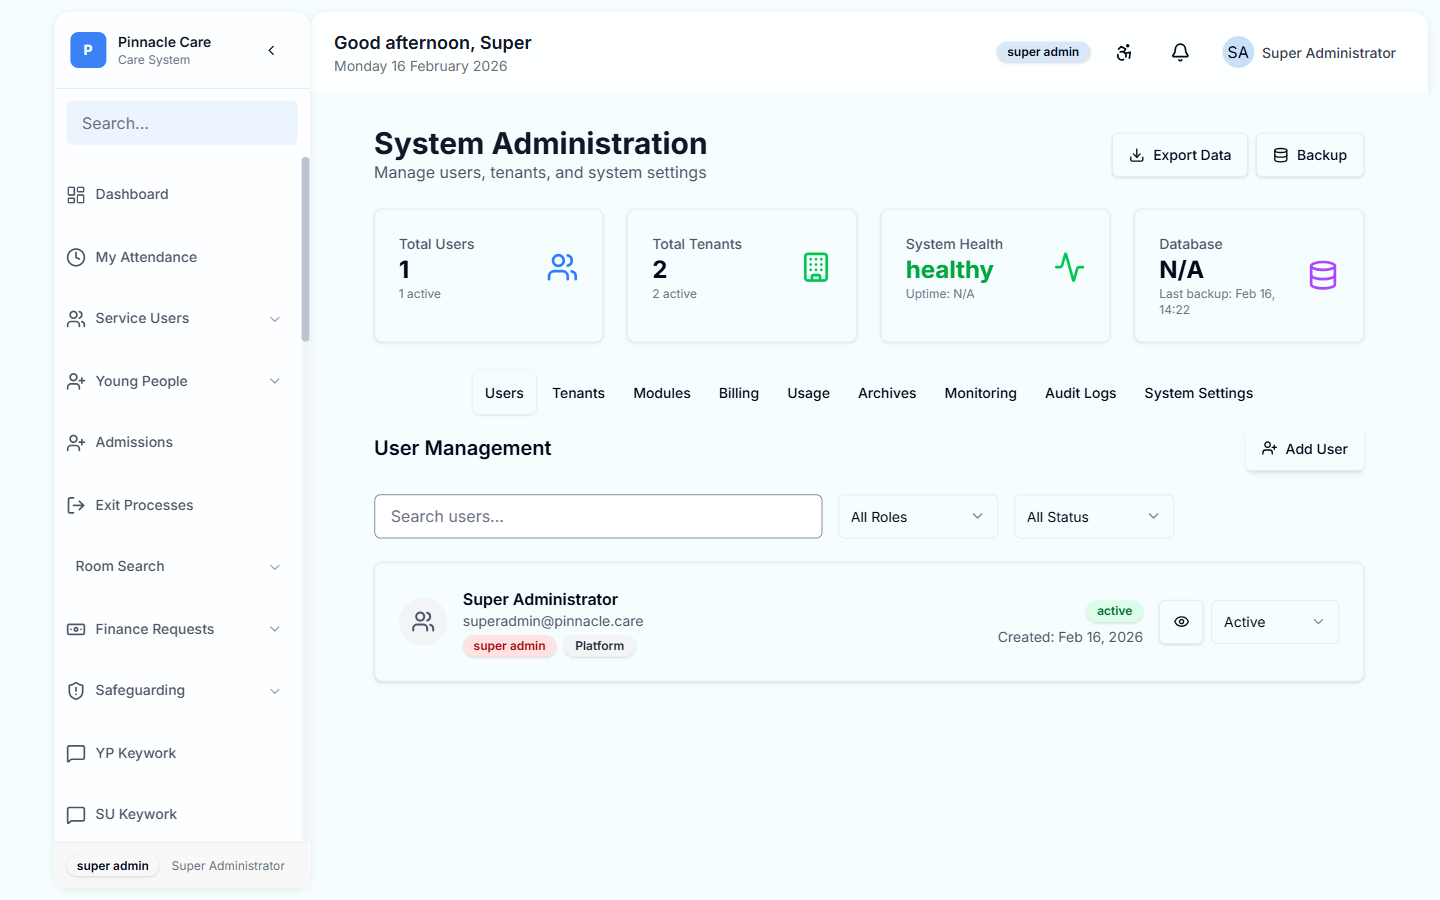Toggle the super admin badge in header

(x=1043, y=52)
